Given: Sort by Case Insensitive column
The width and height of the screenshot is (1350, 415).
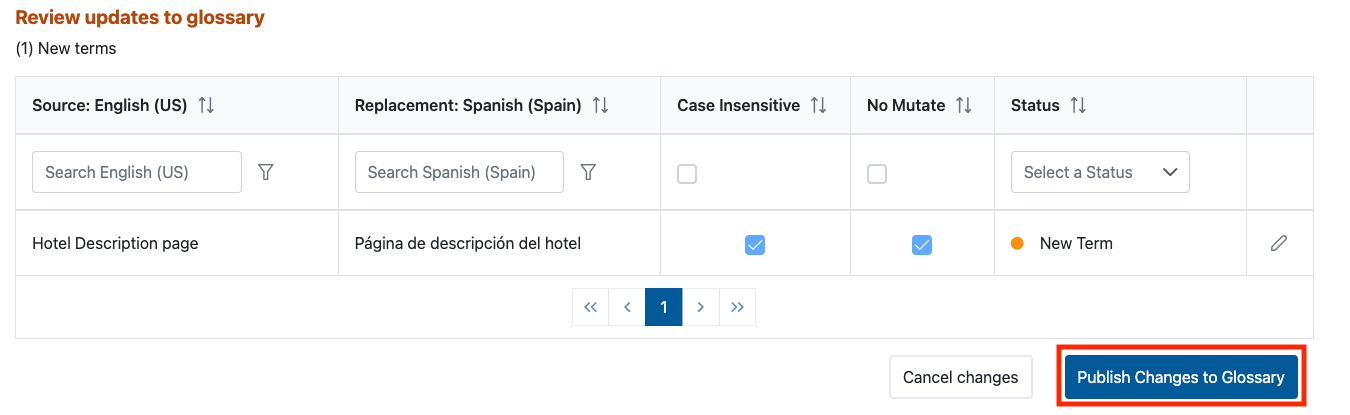Looking at the screenshot, I should 818,105.
